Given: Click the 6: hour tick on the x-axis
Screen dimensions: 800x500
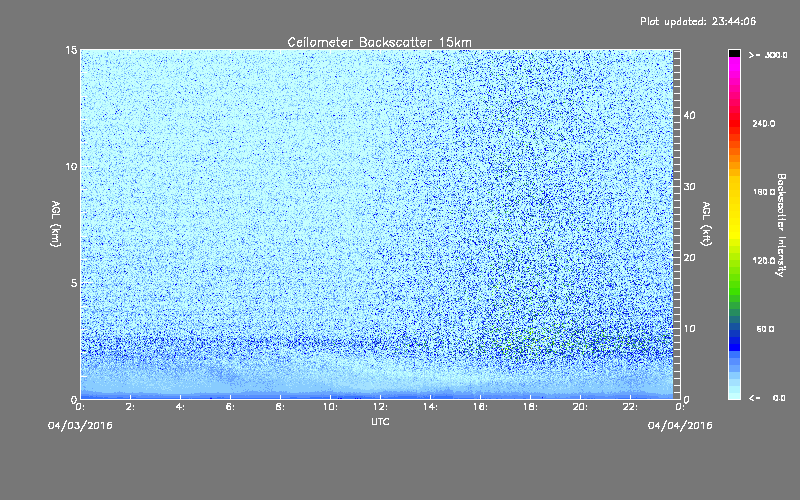Looking at the screenshot, I should (x=231, y=407).
